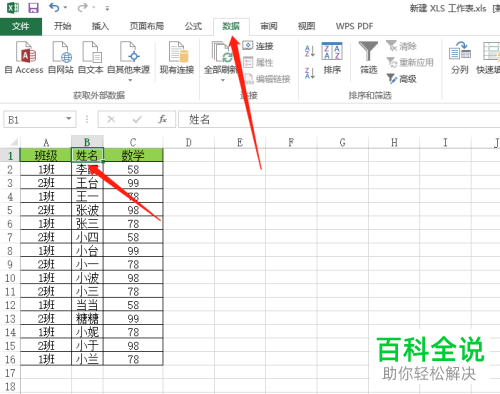This screenshot has height=394, width=500.
Task: Sort descending with the Z-A icon
Action: [310, 73]
